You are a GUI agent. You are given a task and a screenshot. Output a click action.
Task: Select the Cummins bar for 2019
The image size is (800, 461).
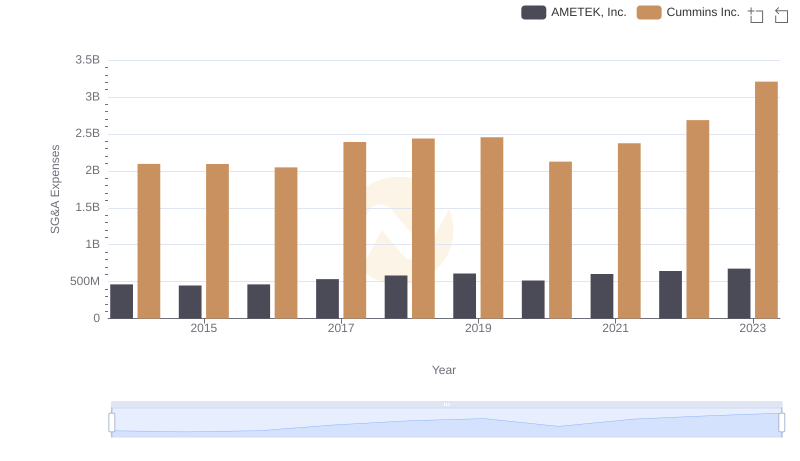point(492,227)
